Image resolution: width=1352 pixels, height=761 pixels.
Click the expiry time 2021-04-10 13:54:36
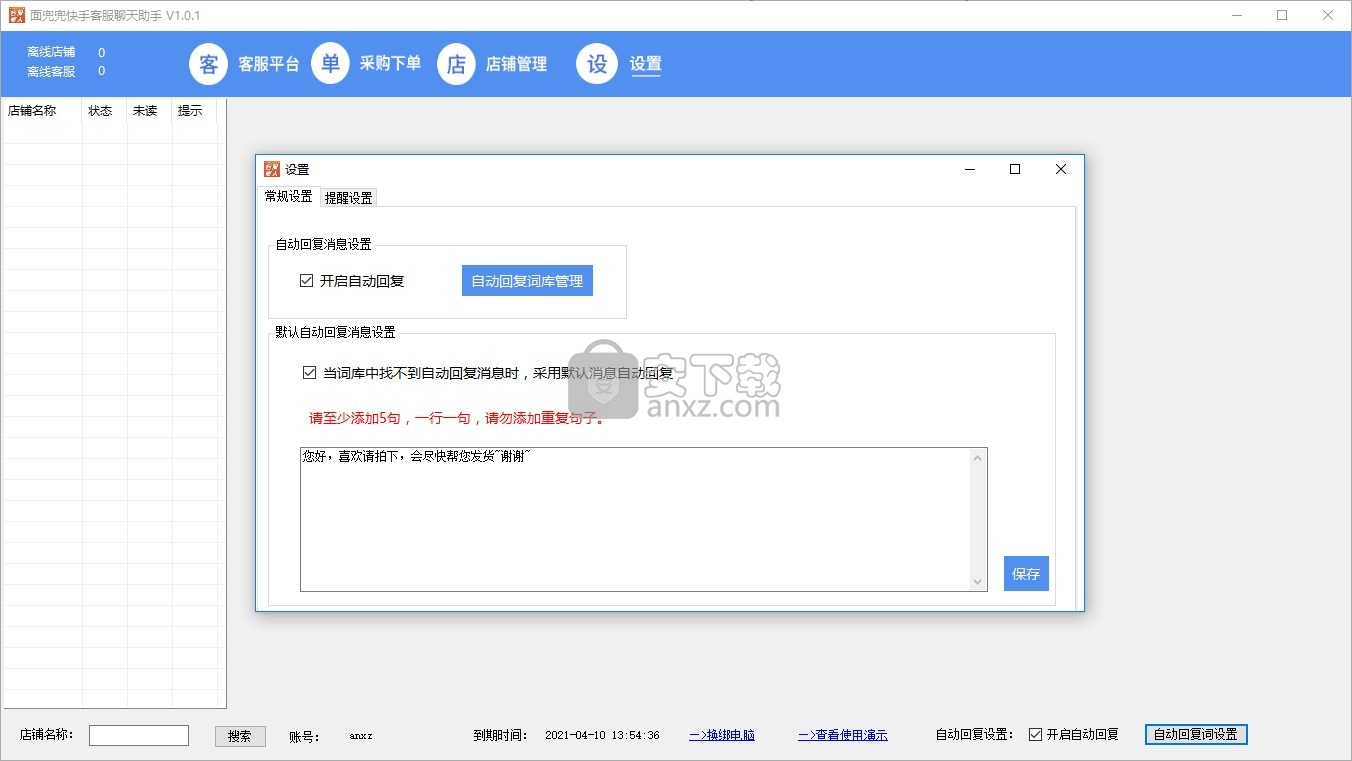(x=602, y=735)
